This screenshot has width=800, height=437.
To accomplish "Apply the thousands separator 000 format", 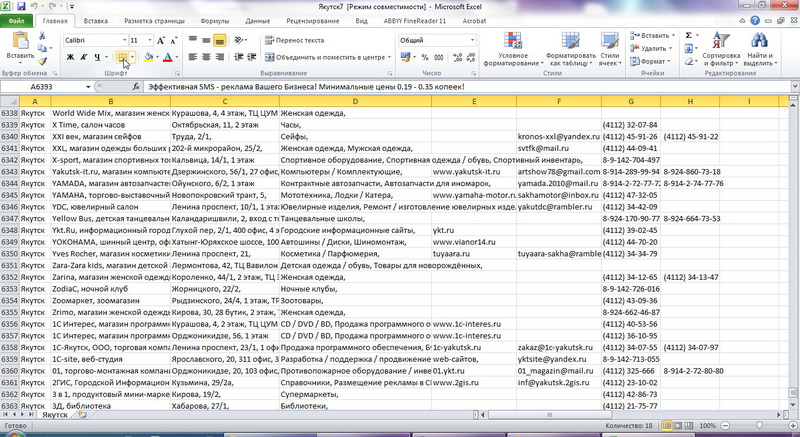I will pos(439,57).
